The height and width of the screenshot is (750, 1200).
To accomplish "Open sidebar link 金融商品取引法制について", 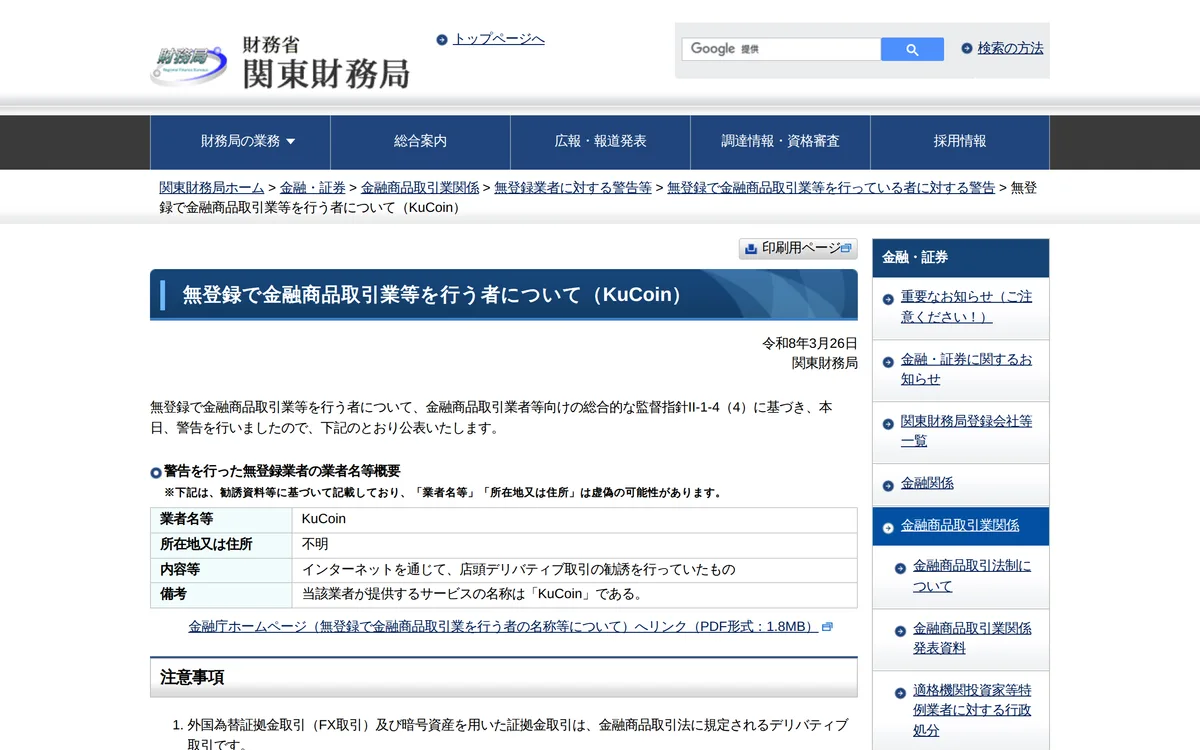I will pyautogui.click(x=972, y=576).
